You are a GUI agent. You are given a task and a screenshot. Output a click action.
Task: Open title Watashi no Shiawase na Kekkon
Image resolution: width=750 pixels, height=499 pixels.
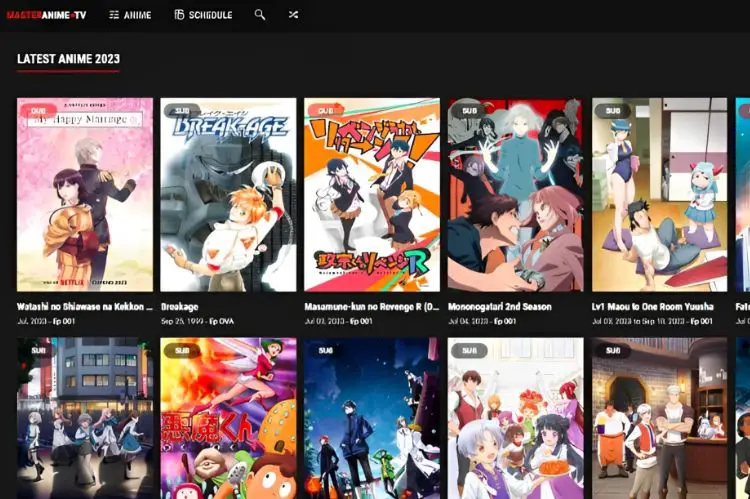pyautogui.click(x=85, y=307)
